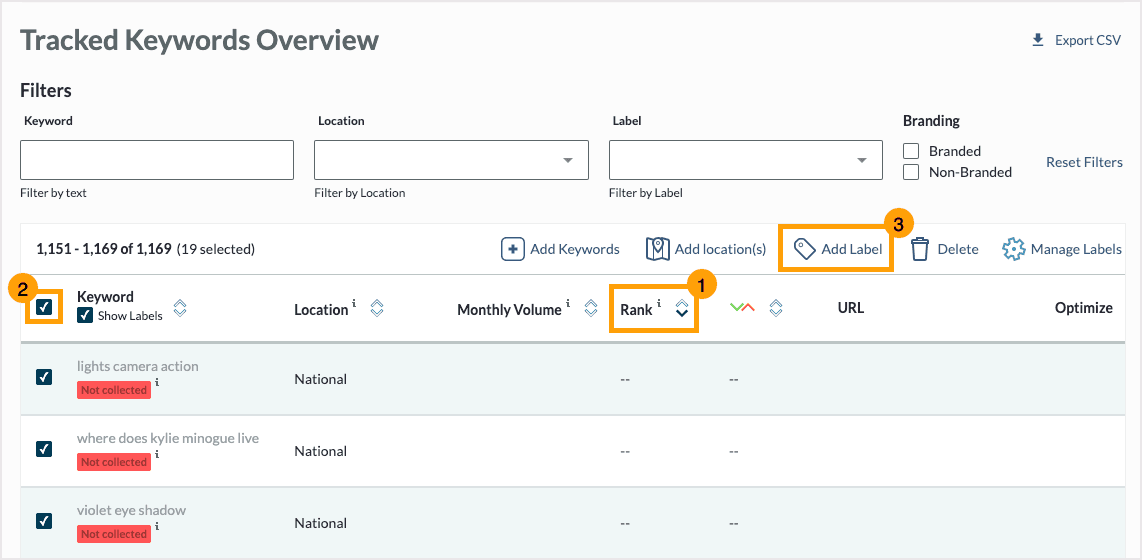The width and height of the screenshot is (1142, 560).
Task: Click info icon next to Monthly Volume
Action: pyautogui.click(x=568, y=304)
